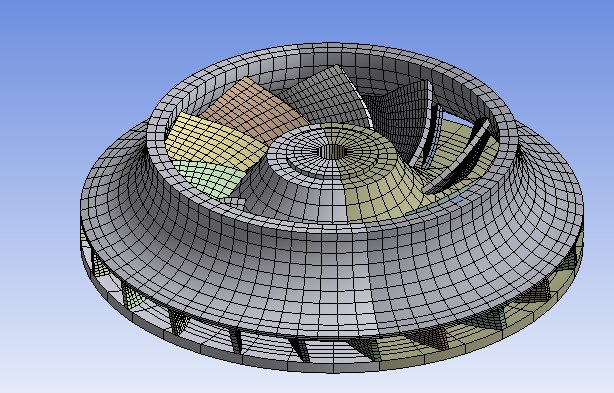Select the teal blade end at outlet gap
This screenshot has height=393, width=614.
point(489,319)
